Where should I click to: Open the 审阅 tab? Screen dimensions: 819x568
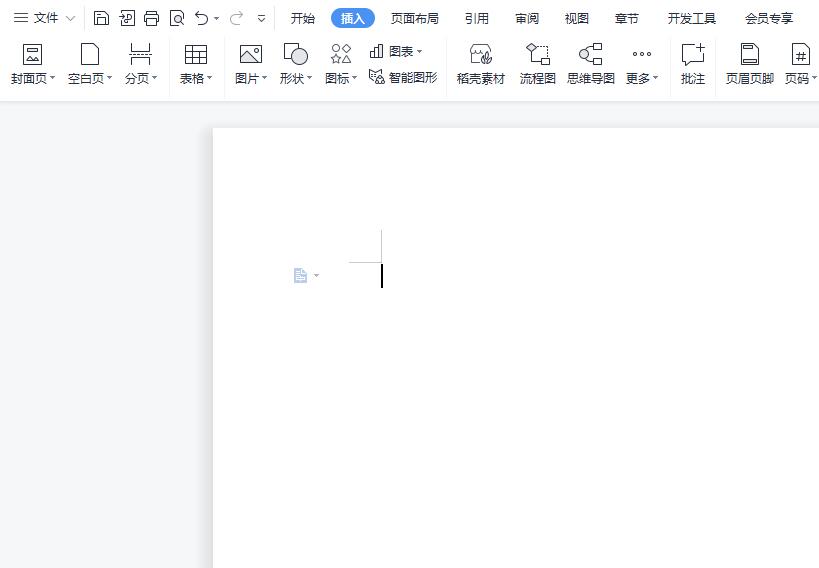(x=526, y=18)
